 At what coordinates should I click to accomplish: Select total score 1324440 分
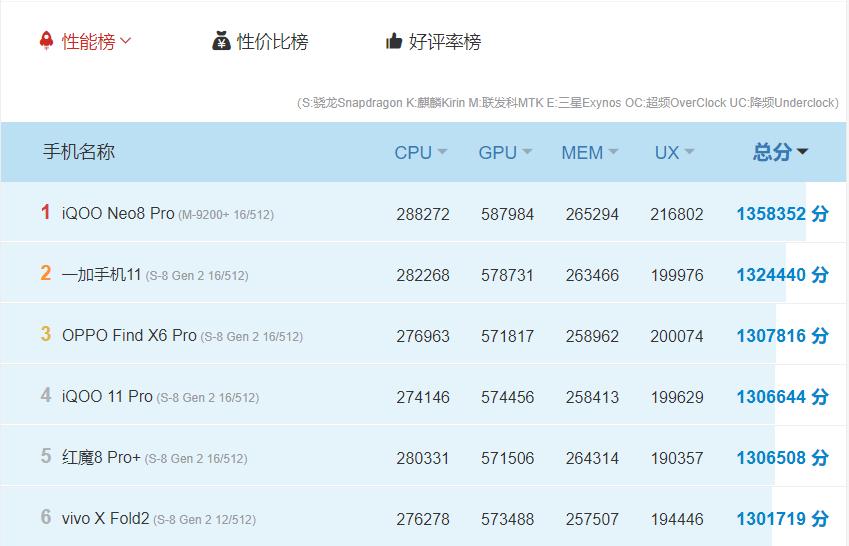click(782, 275)
